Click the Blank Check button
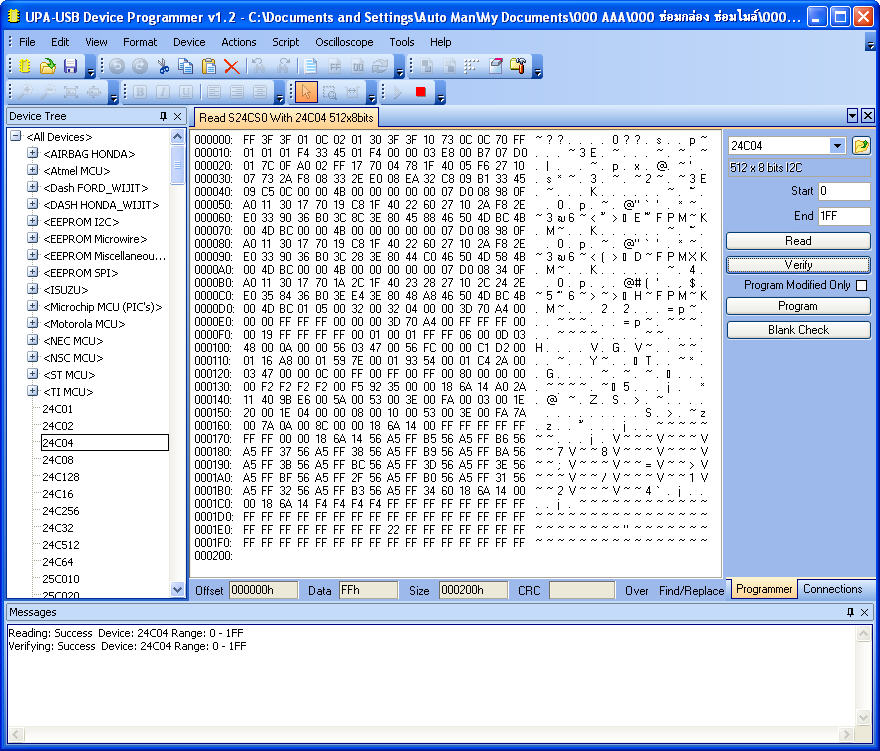 click(x=798, y=329)
